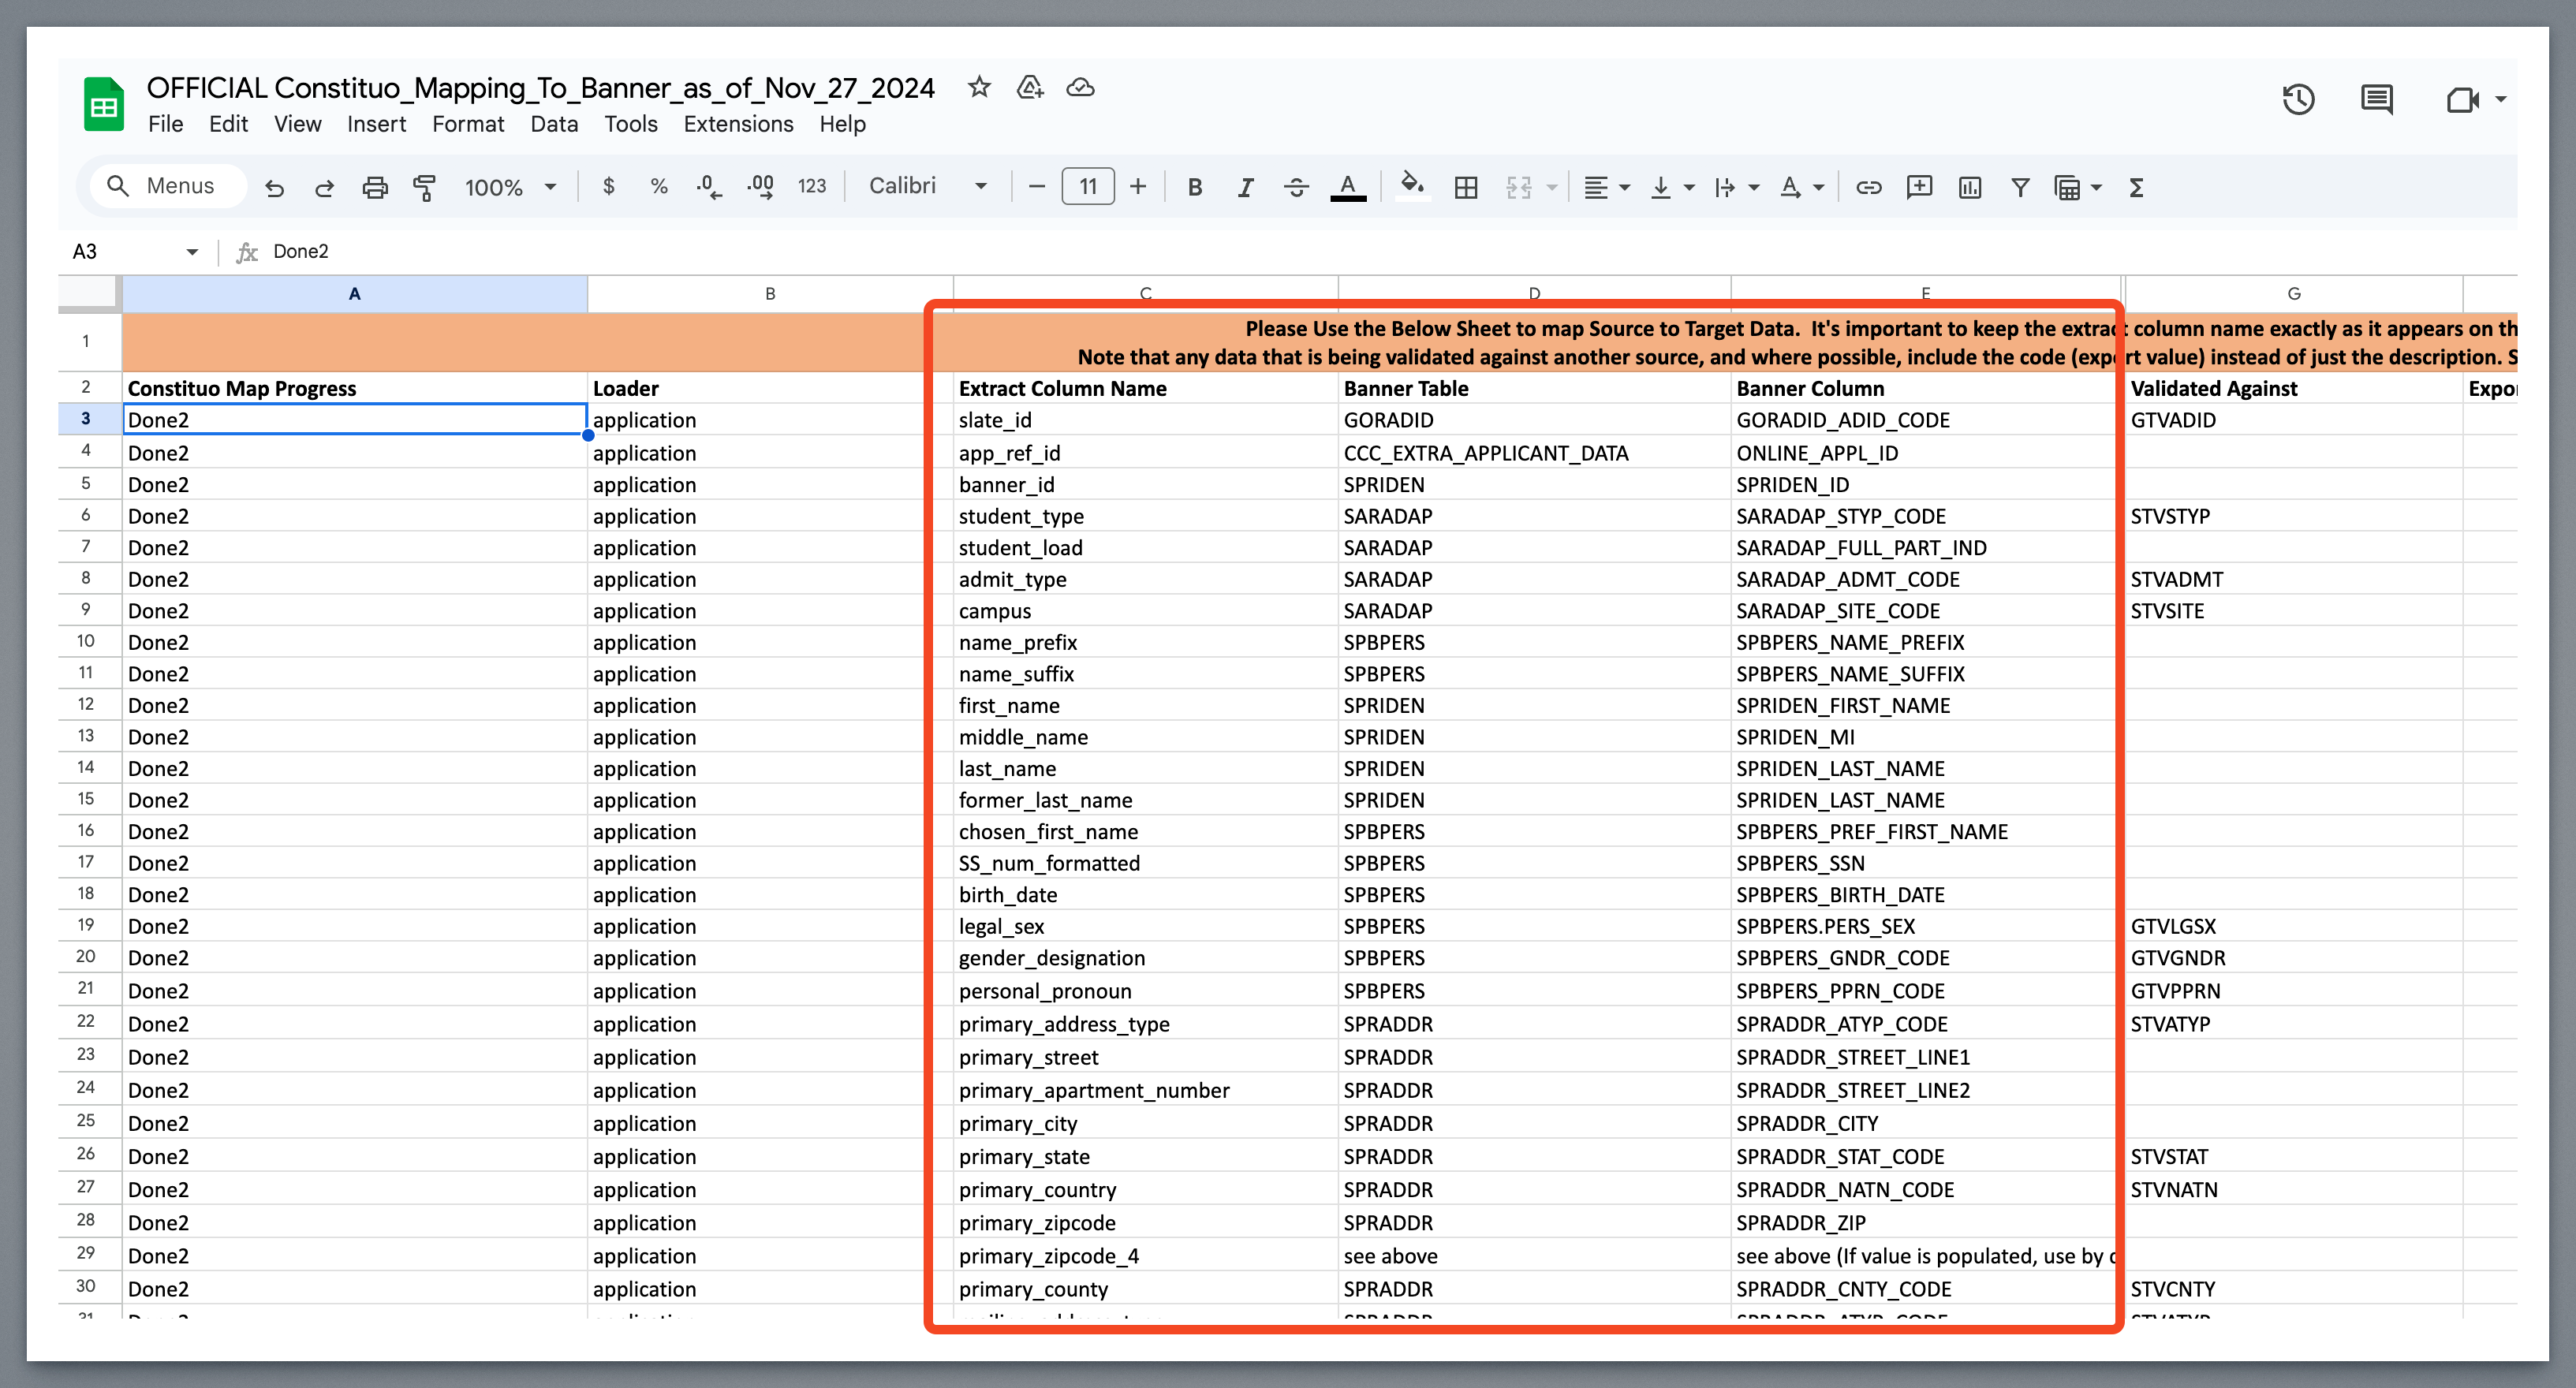Open the zoom 100% dropdown
This screenshot has height=1388, width=2576.
pyautogui.click(x=509, y=187)
